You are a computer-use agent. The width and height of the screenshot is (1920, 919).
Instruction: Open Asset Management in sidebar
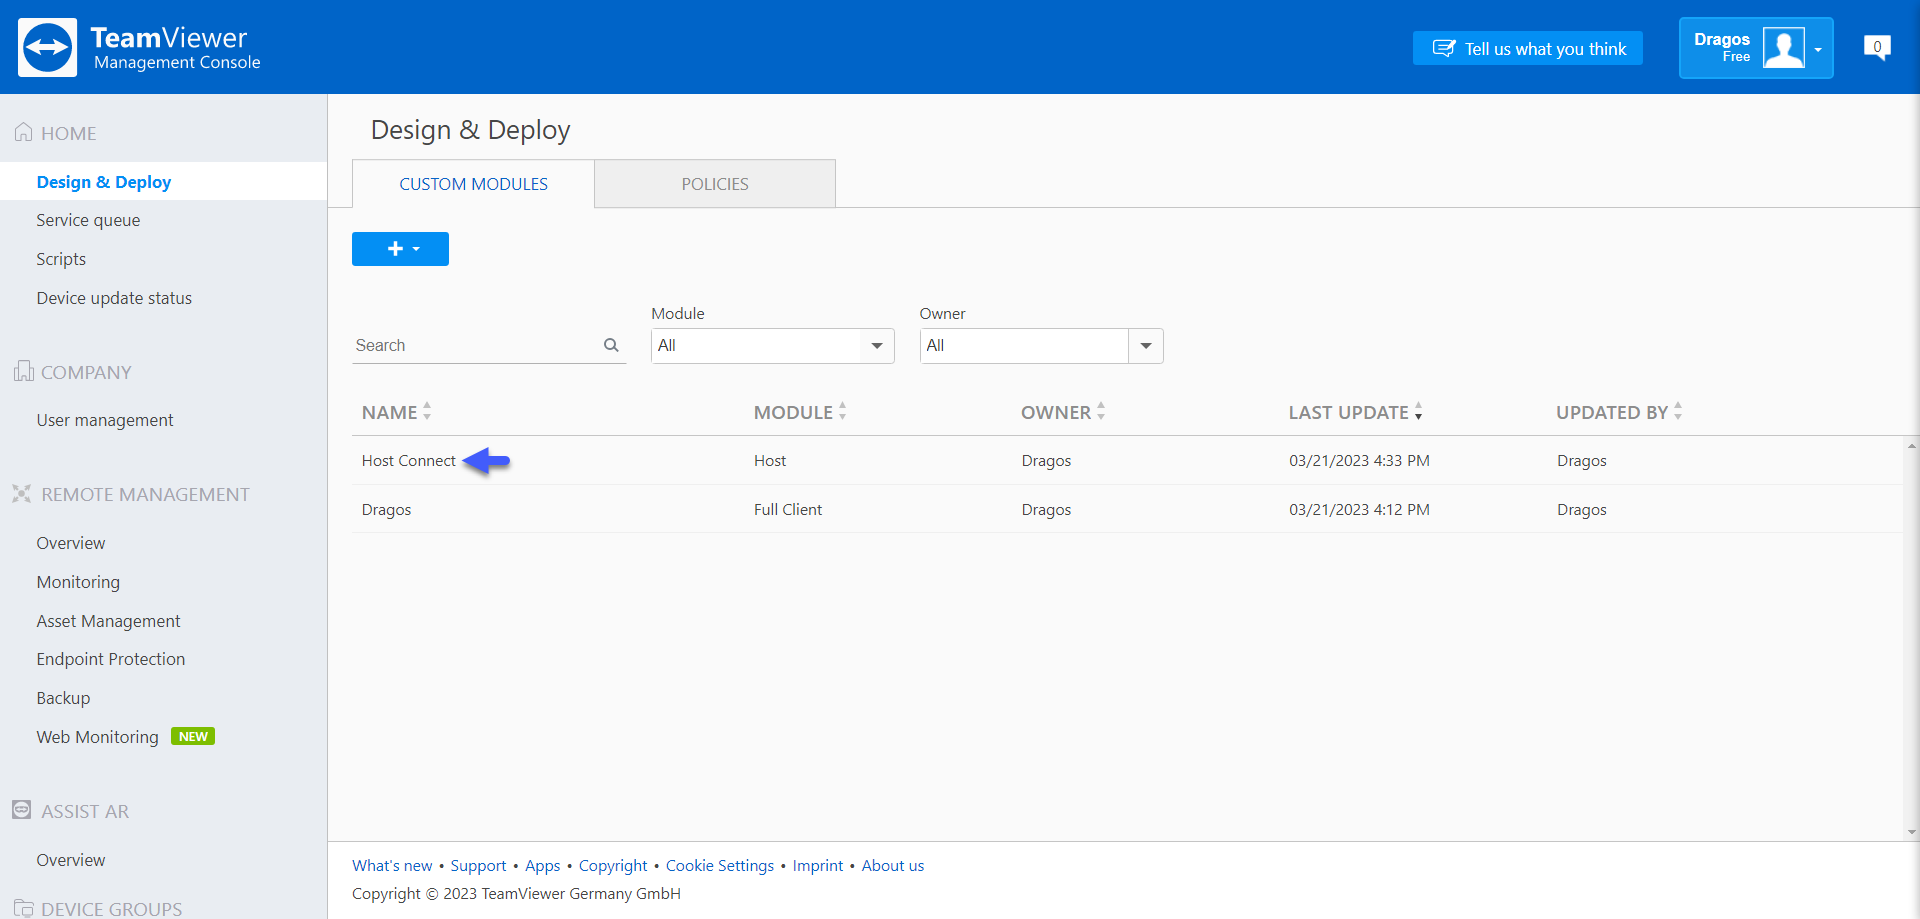[108, 621]
